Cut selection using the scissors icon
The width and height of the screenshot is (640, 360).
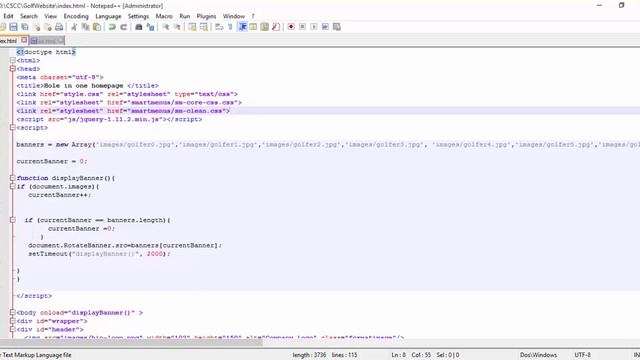[74, 27]
